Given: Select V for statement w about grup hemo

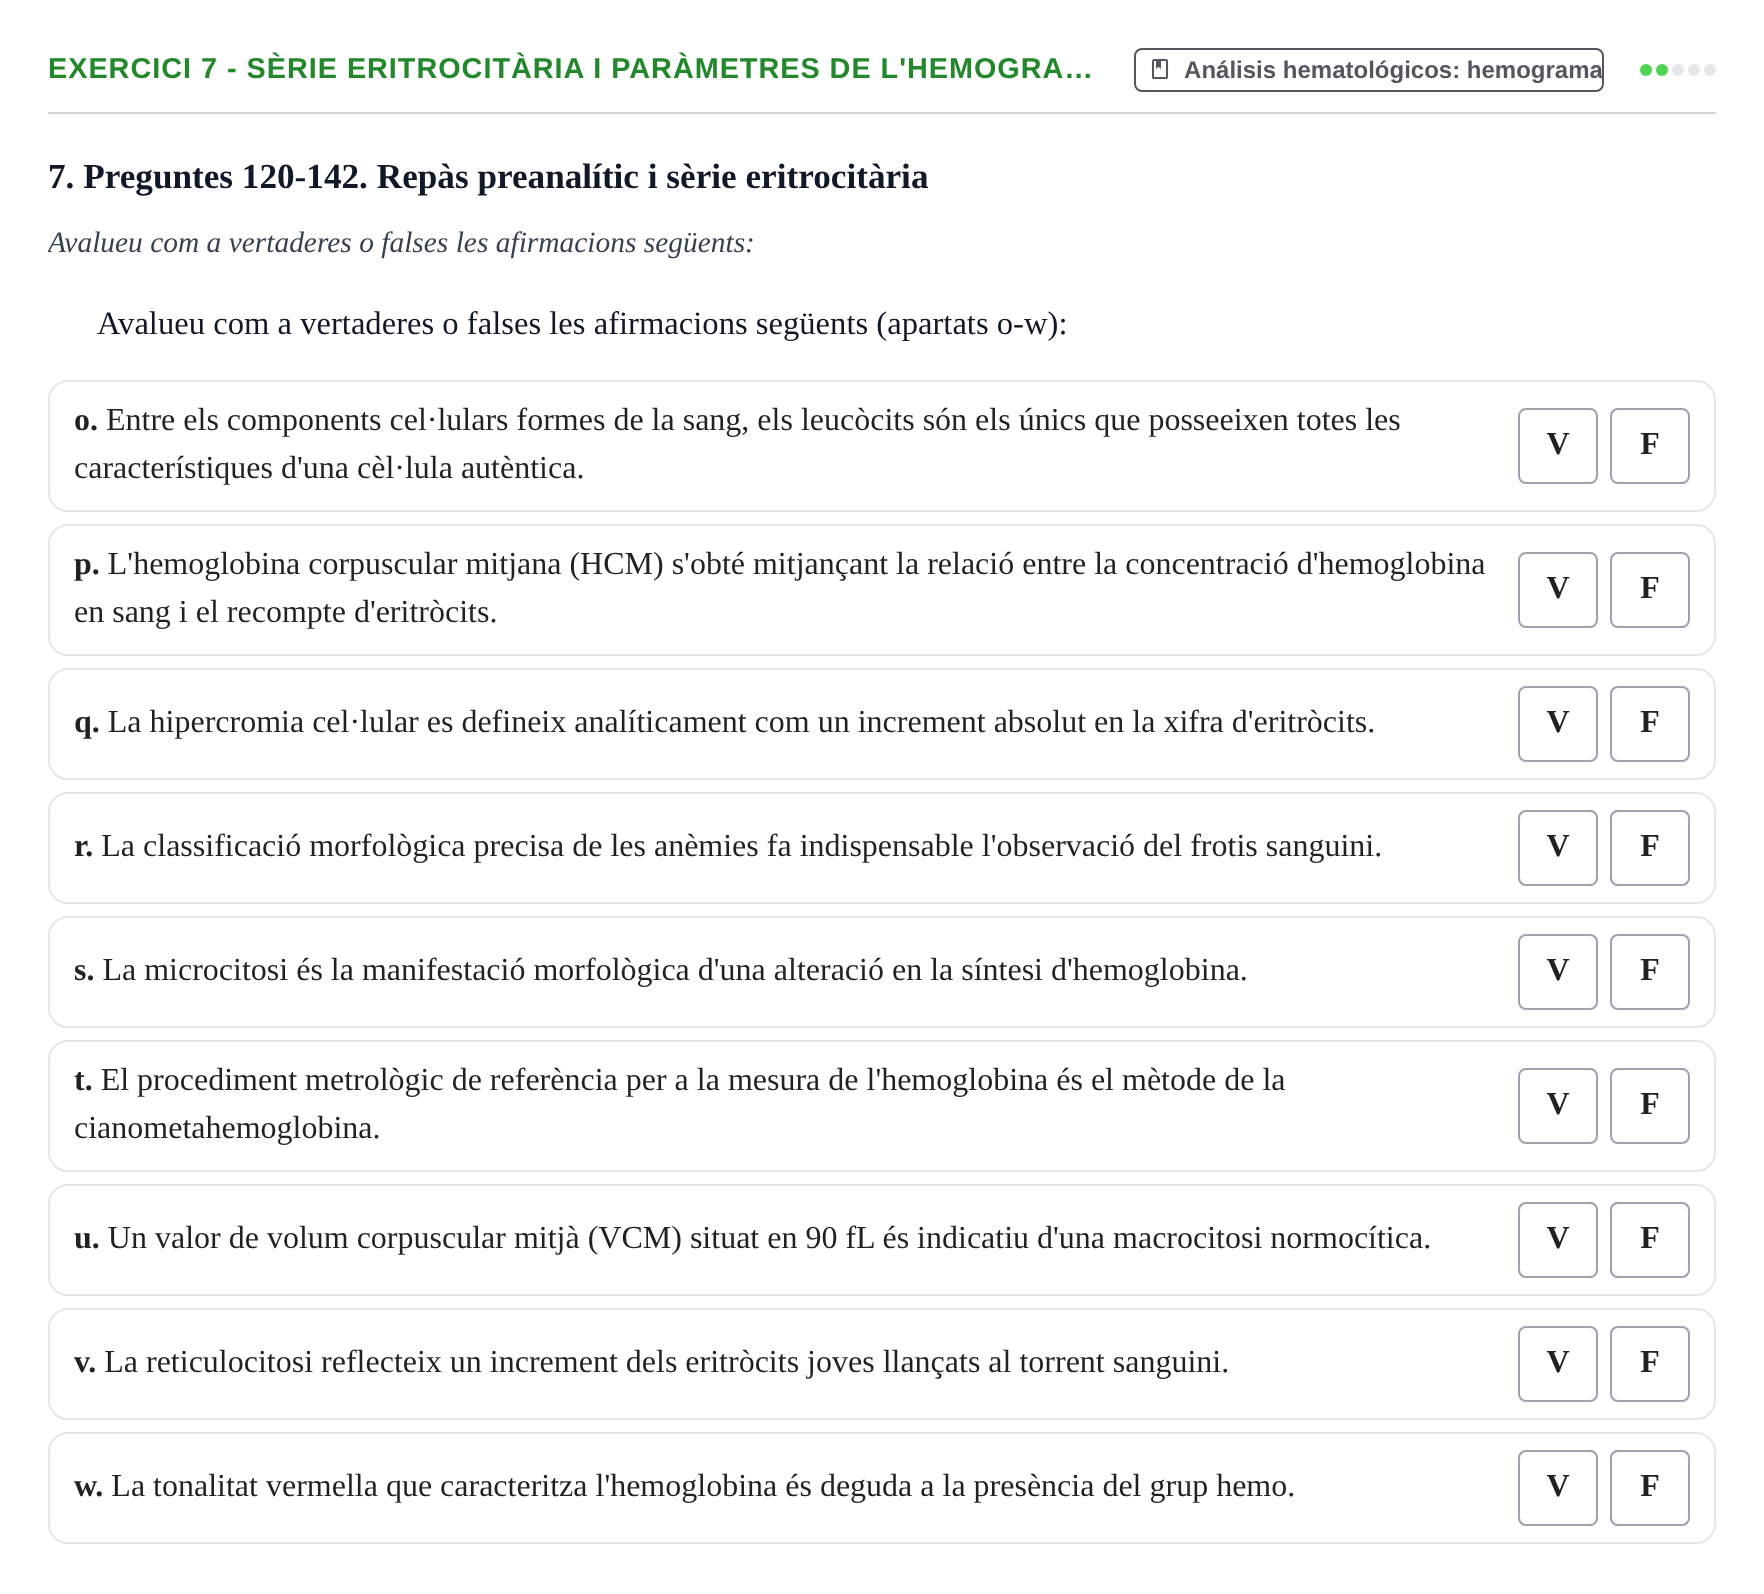Looking at the screenshot, I should pyautogui.click(x=1557, y=1488).
